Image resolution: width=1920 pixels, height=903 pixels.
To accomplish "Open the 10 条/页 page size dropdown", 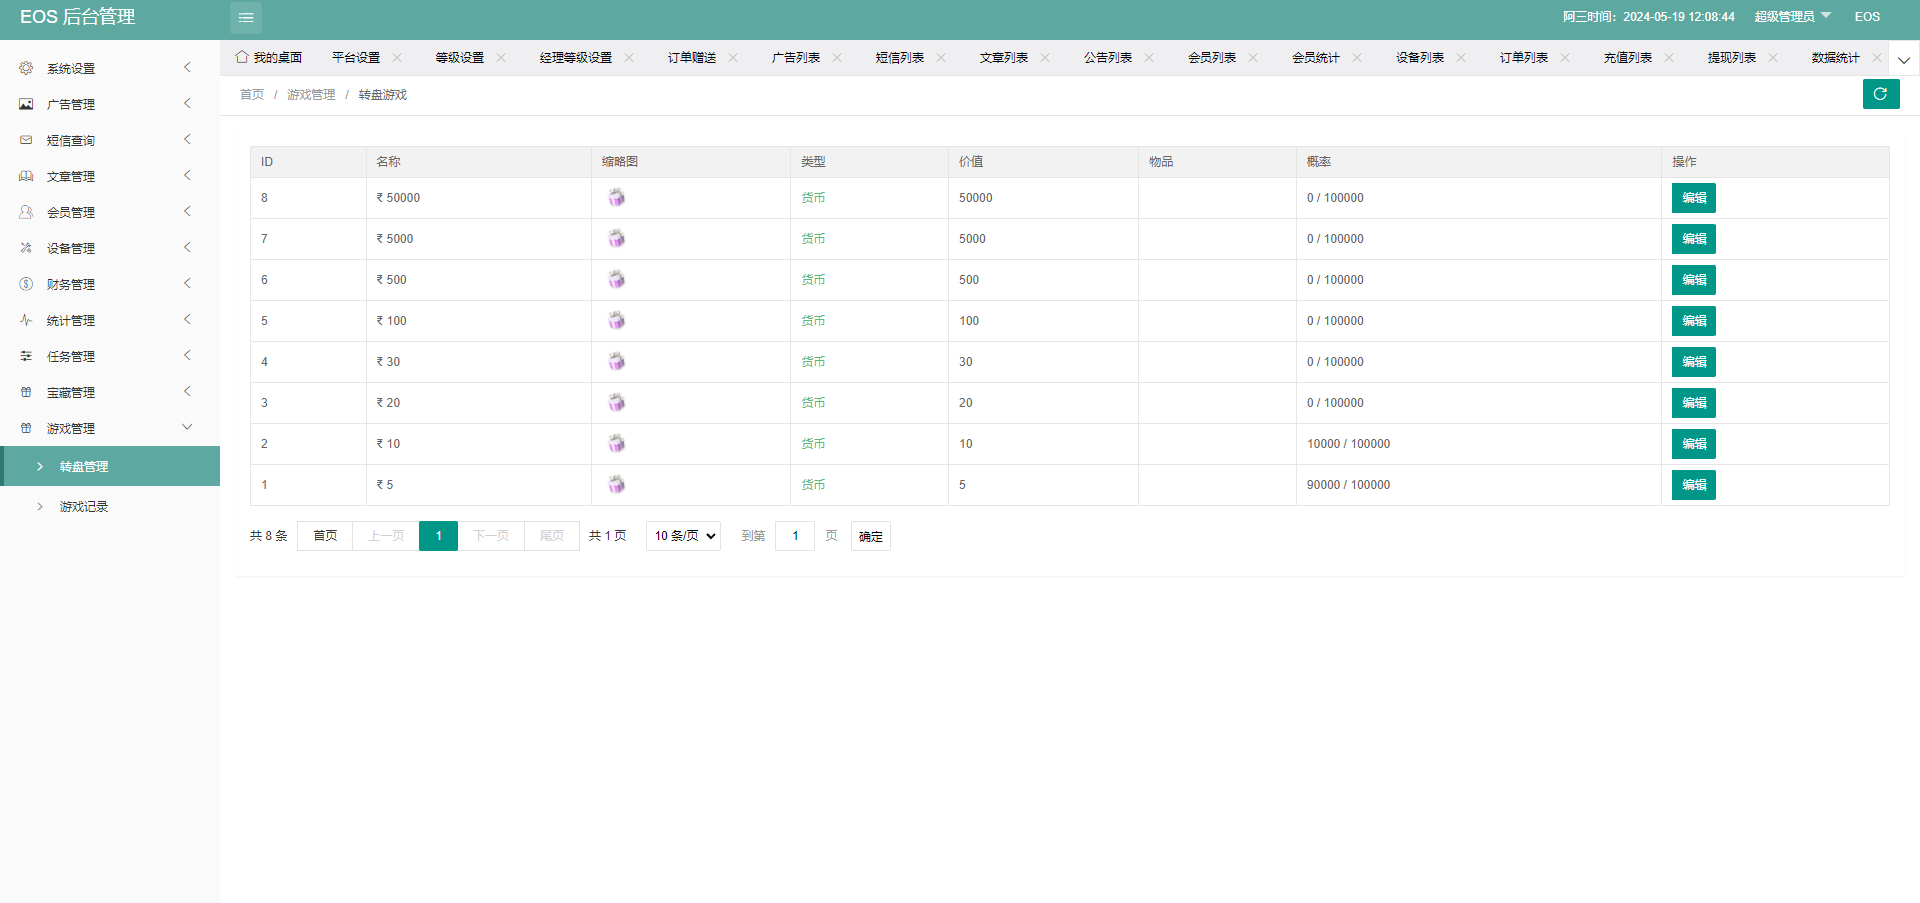I will pyautogui.click(x=684, y=536).
